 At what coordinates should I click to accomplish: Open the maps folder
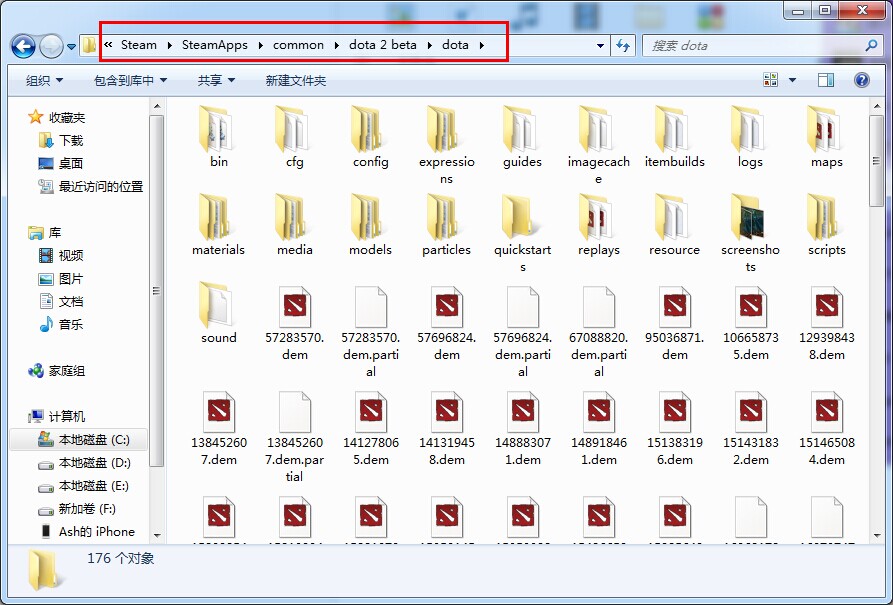click(826, 137)
